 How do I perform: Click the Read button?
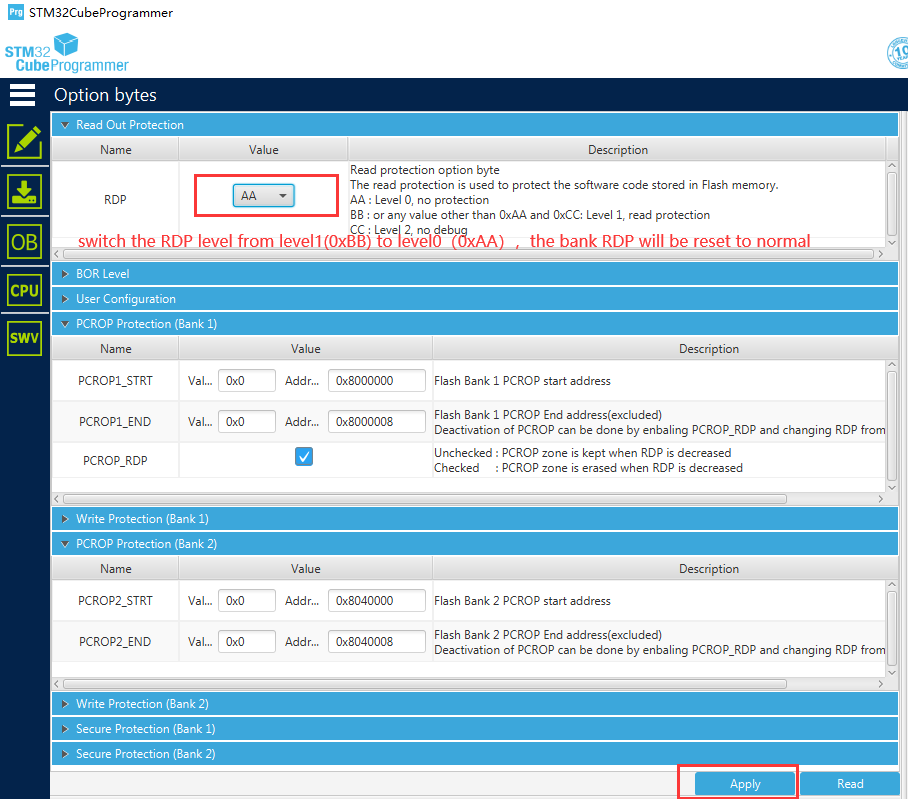(x=850, y=784)
